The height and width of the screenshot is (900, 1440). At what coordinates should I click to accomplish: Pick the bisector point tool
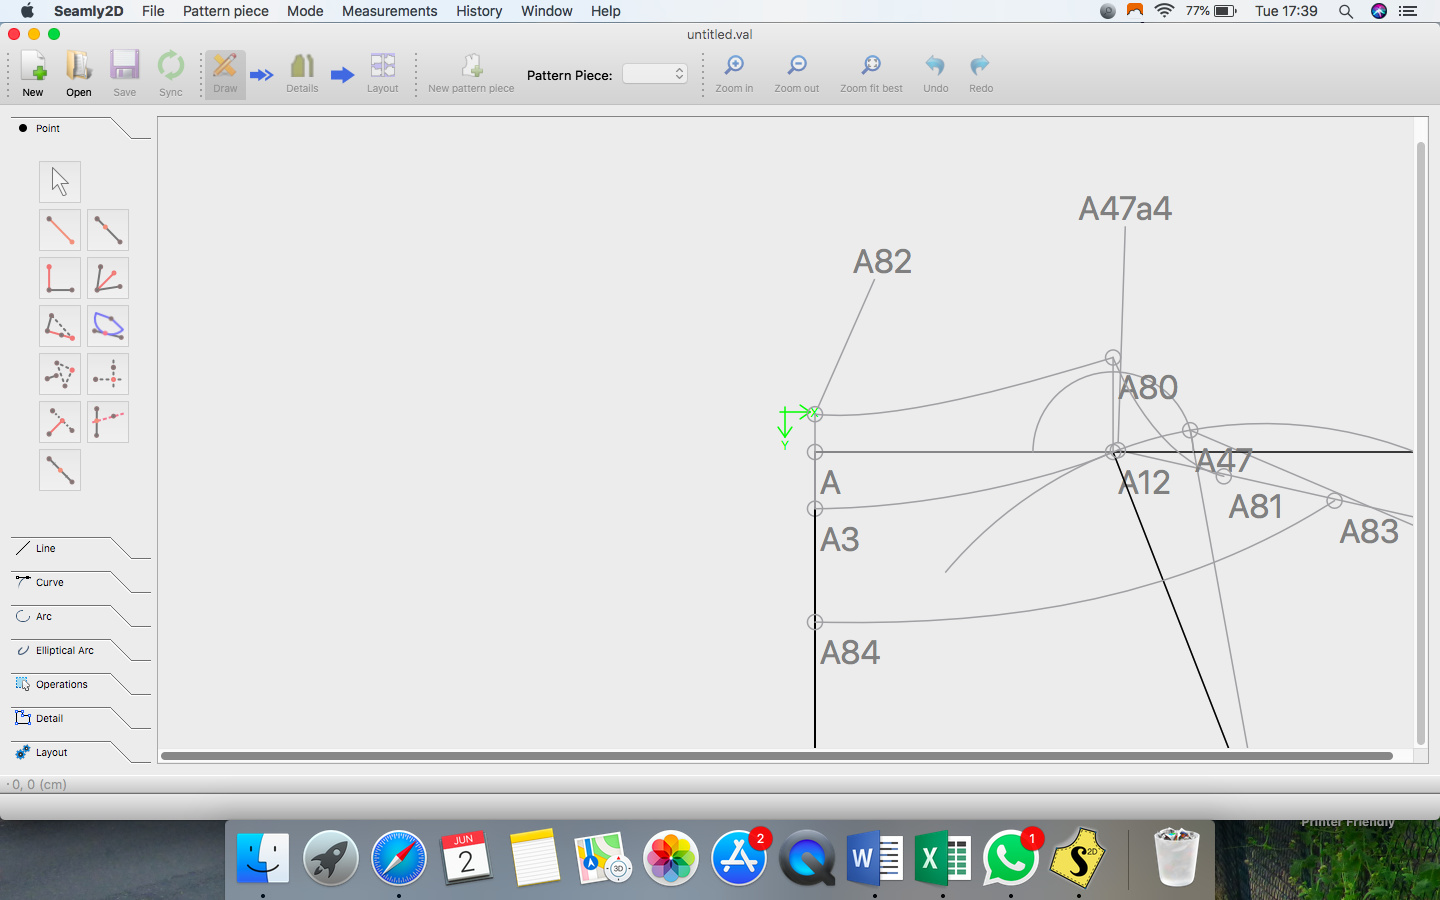(x=108, y=278)
